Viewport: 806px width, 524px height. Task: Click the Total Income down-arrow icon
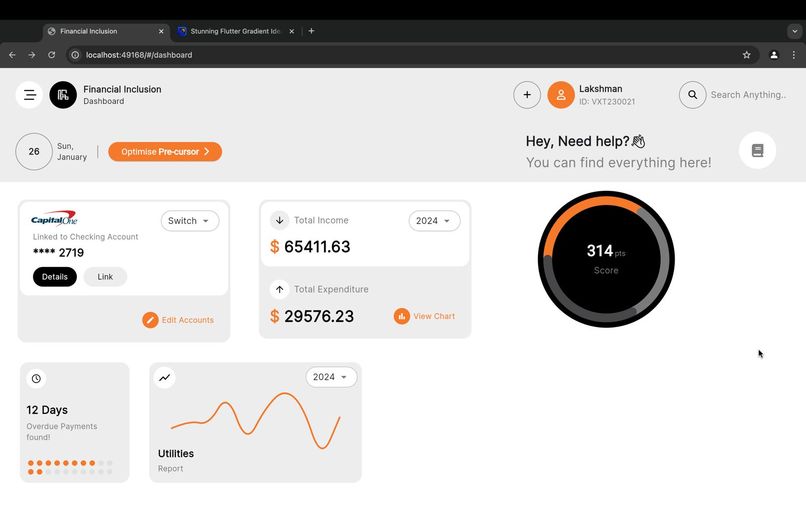point(280,220)
